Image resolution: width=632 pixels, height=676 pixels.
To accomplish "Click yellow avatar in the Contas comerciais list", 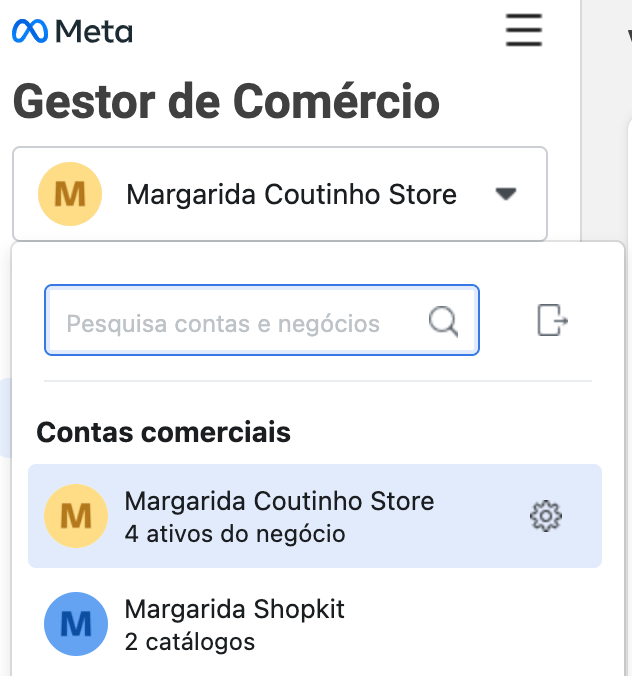I will tap(76, 516).
